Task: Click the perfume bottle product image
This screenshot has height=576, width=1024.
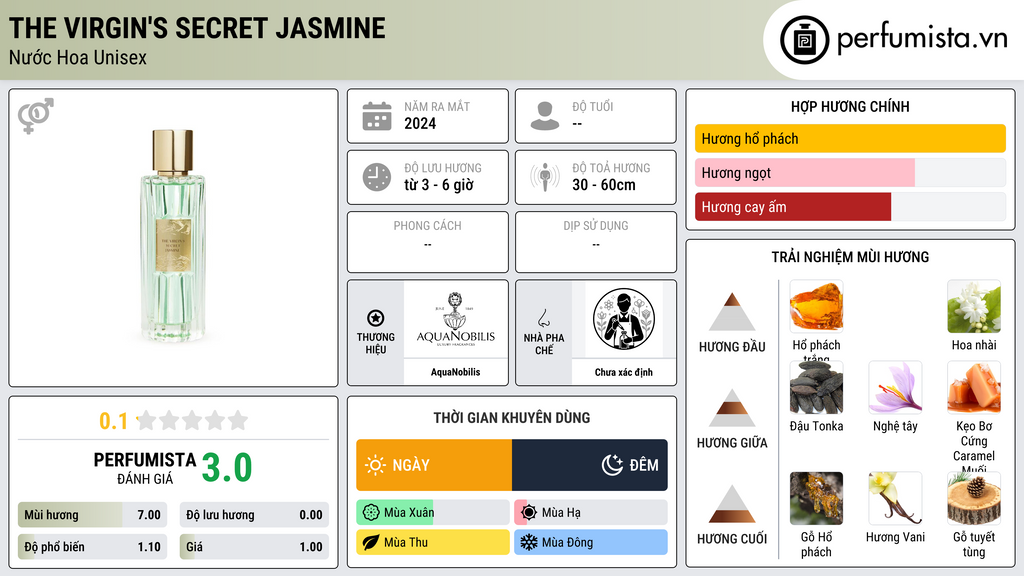Action: pyautogui.click(x=173, y=236)
